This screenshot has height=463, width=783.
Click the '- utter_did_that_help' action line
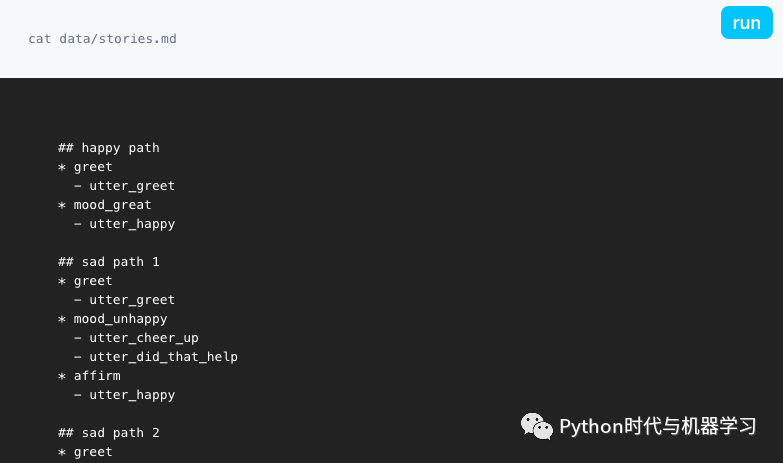point(162,357)
